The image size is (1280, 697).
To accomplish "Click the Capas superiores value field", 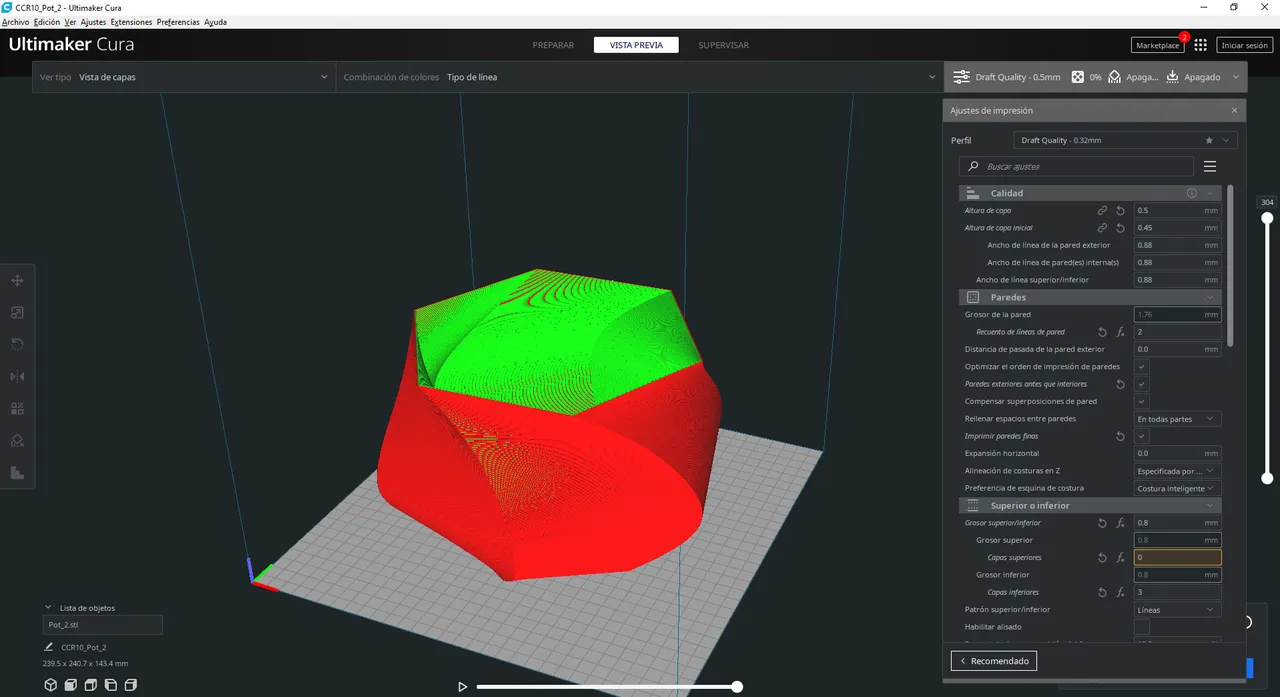I will tap(1177, 558).
